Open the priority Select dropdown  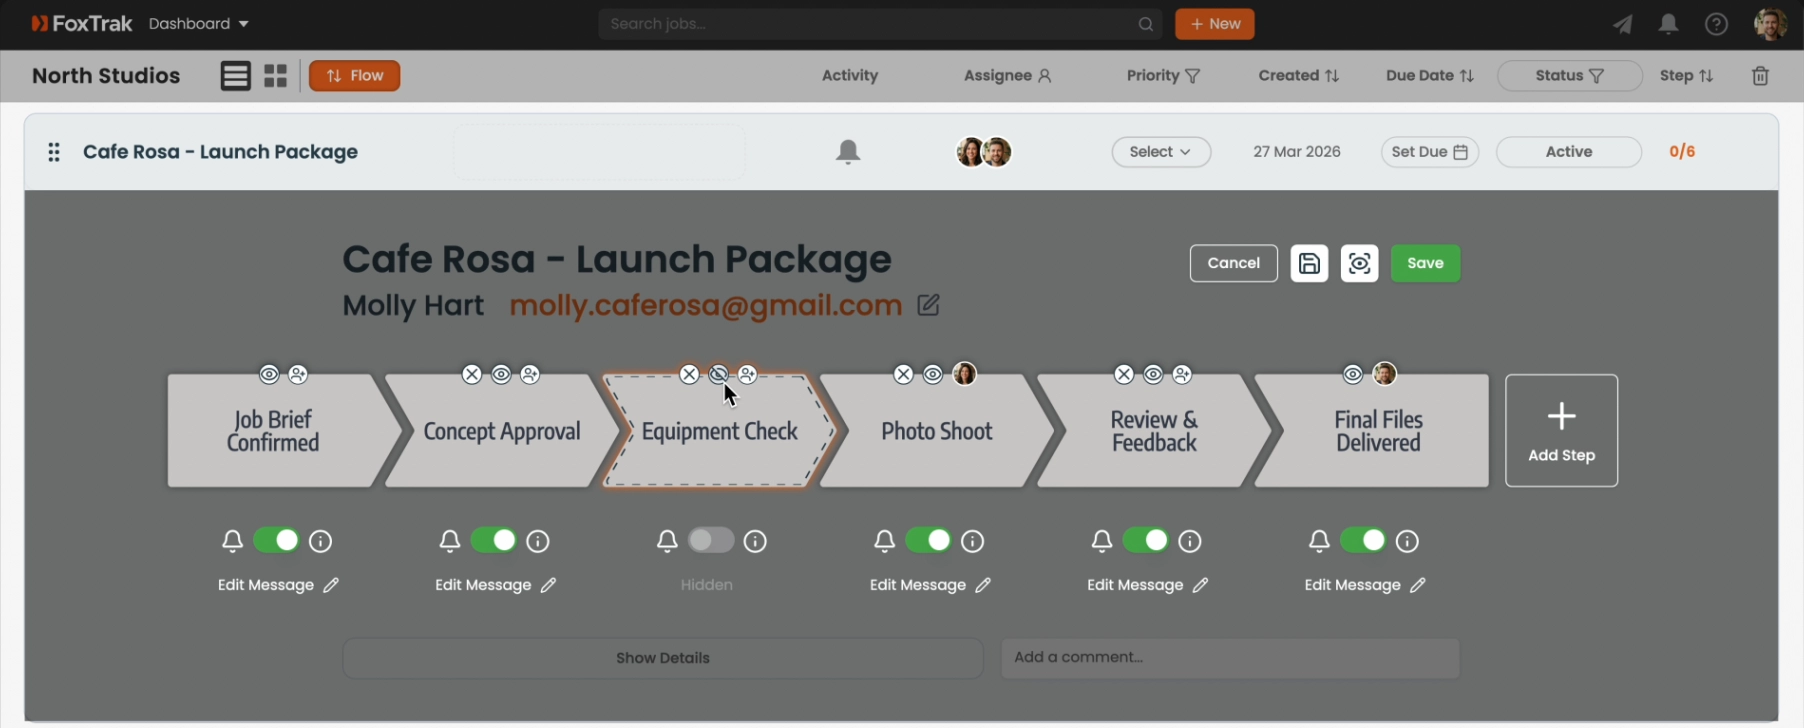click(1161, 152)
